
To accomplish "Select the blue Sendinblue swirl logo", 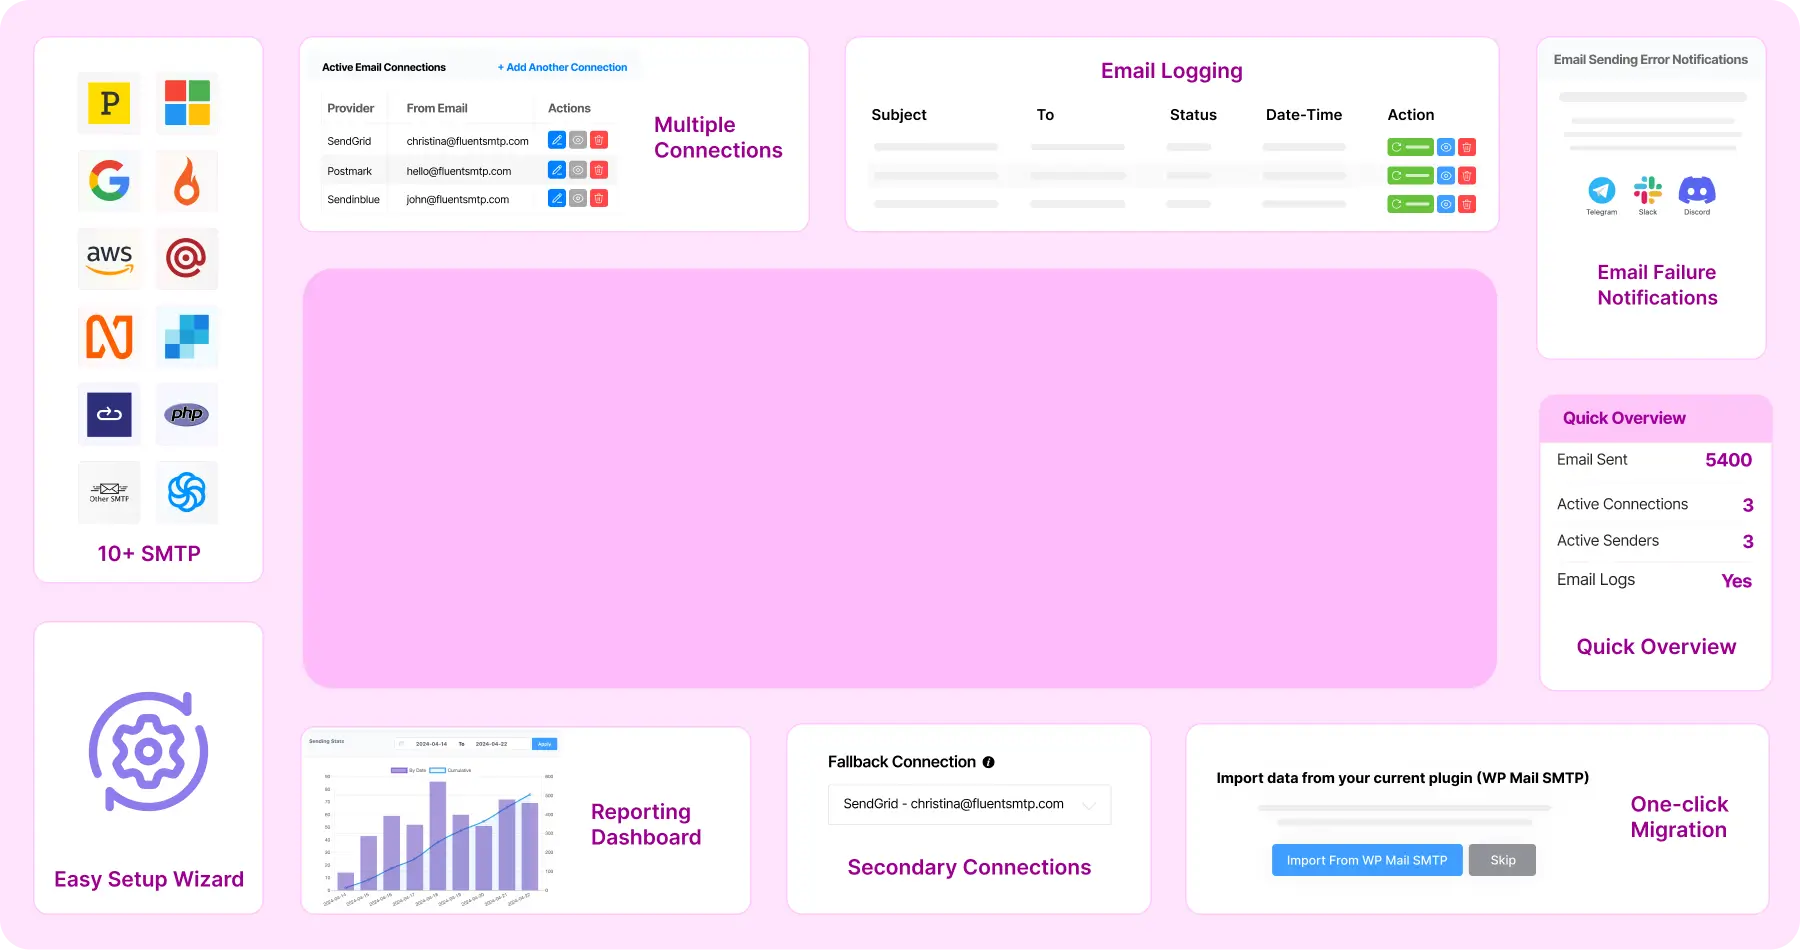I will click(187, 492).
